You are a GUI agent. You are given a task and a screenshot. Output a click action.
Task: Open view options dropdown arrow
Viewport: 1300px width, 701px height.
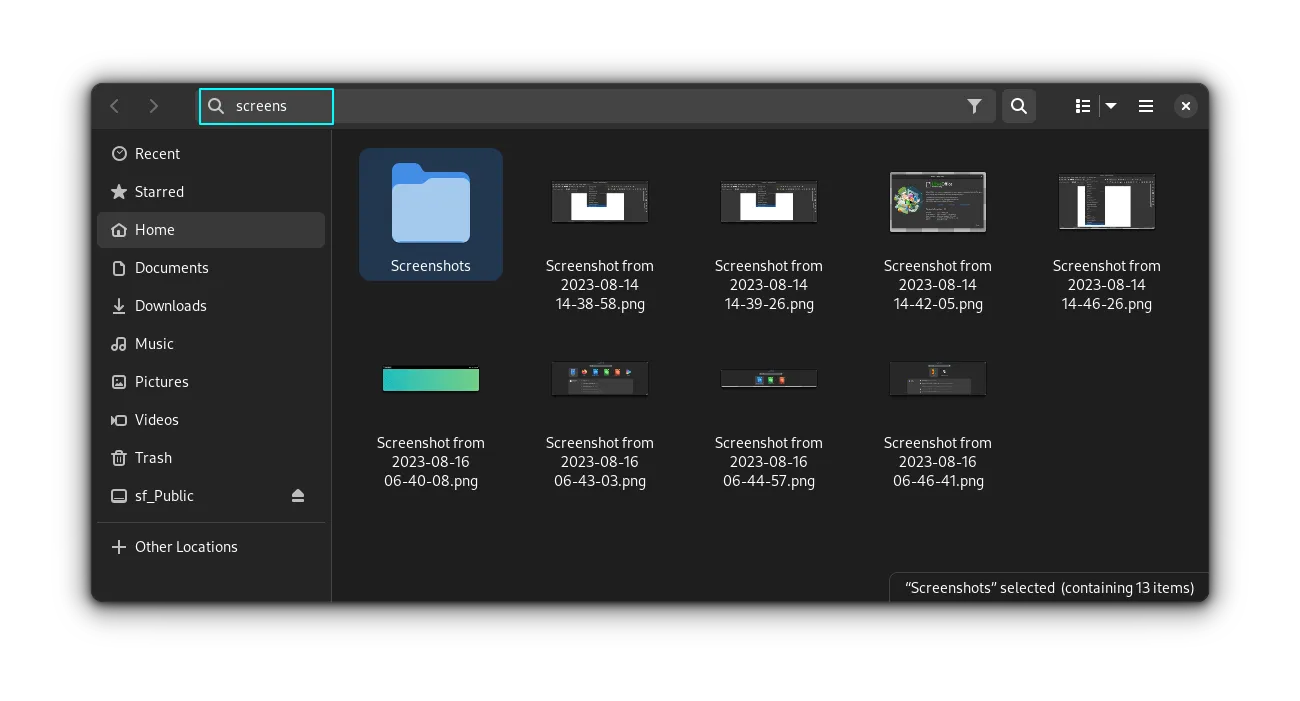1111,106
